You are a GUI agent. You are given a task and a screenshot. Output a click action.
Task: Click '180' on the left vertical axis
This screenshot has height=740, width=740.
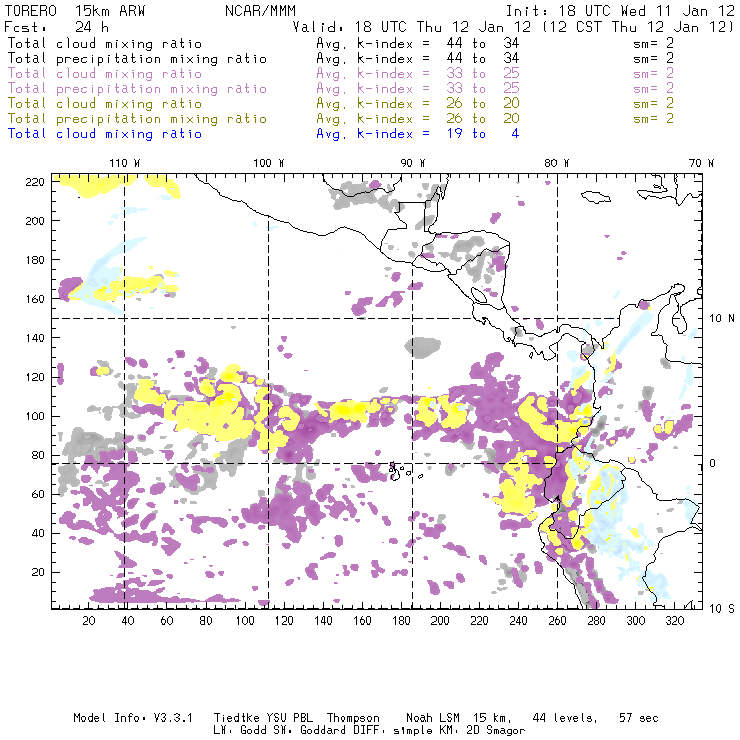tap(35, 260)
